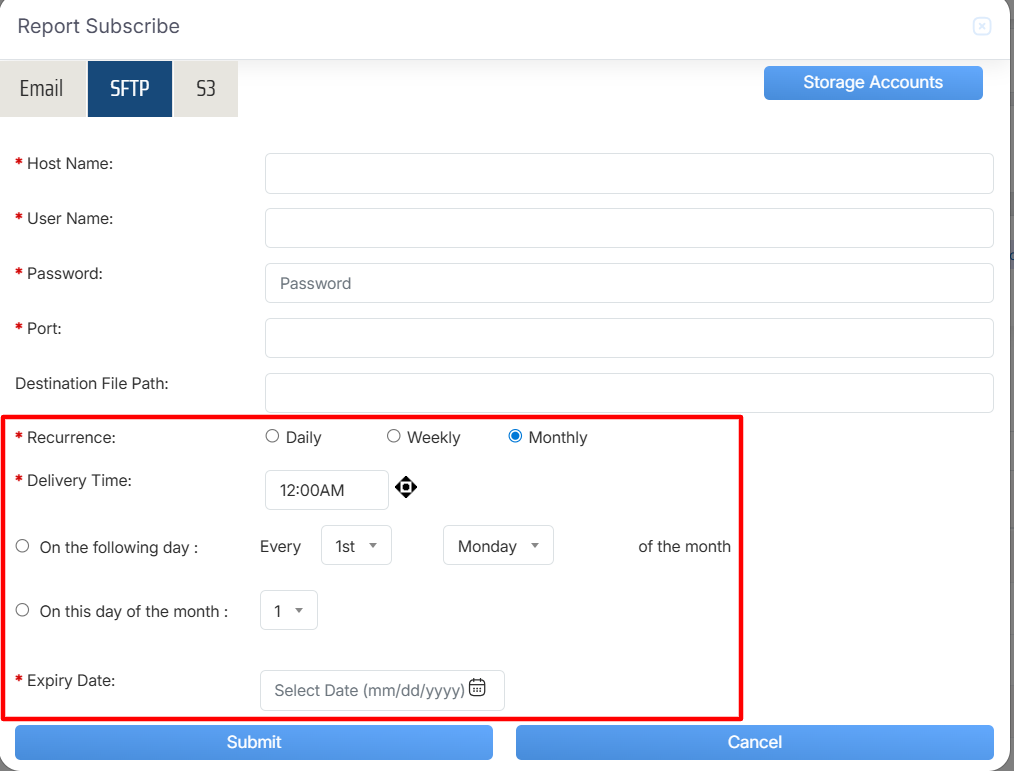Image resolution: width=1014 pixels, height=771 pixels.
Task: Expand the day-of-month number dropdown
Action: (x=288, y=611)
